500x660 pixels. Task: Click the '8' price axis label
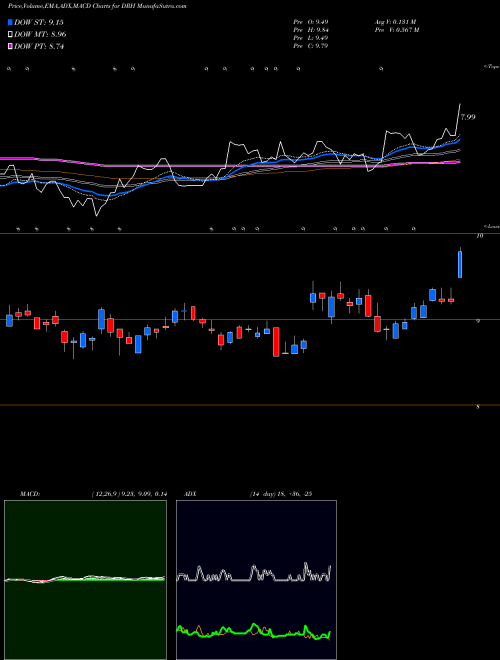point(478,407)
